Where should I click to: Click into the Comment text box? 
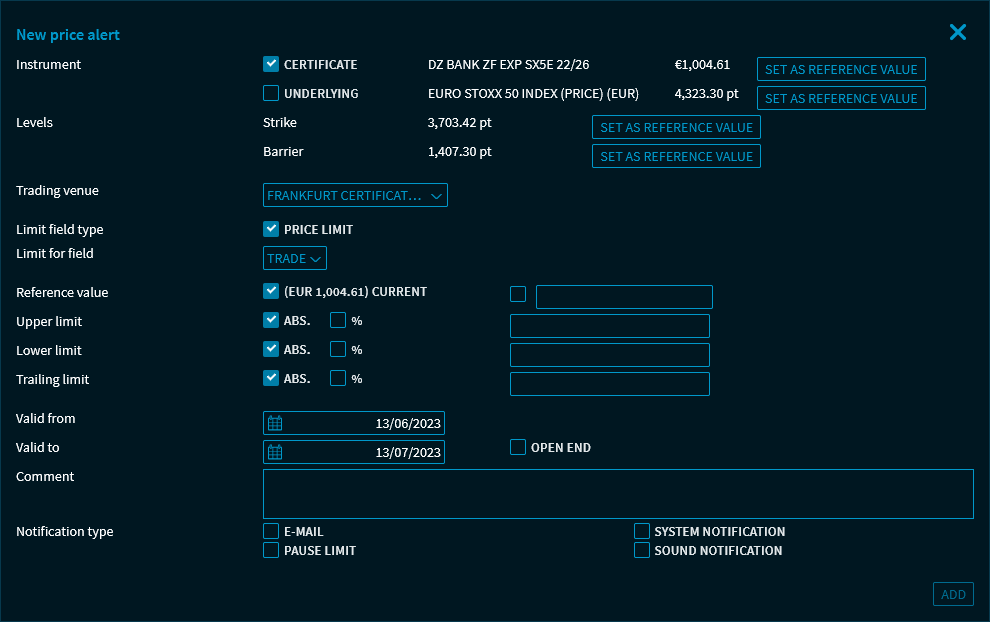[x=618, y=494]
